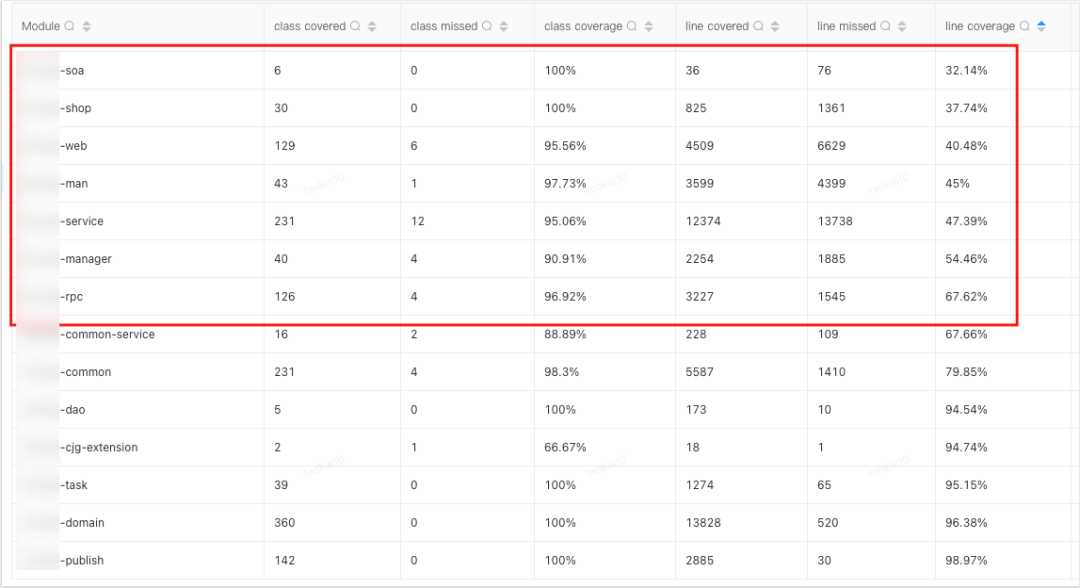Sort the table by Module column
Viewport: 1080px width, 588px height.
87,26
